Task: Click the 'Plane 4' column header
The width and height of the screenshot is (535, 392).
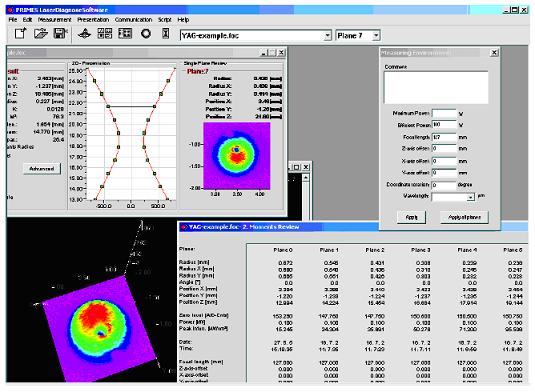Action: click(467, 250)
